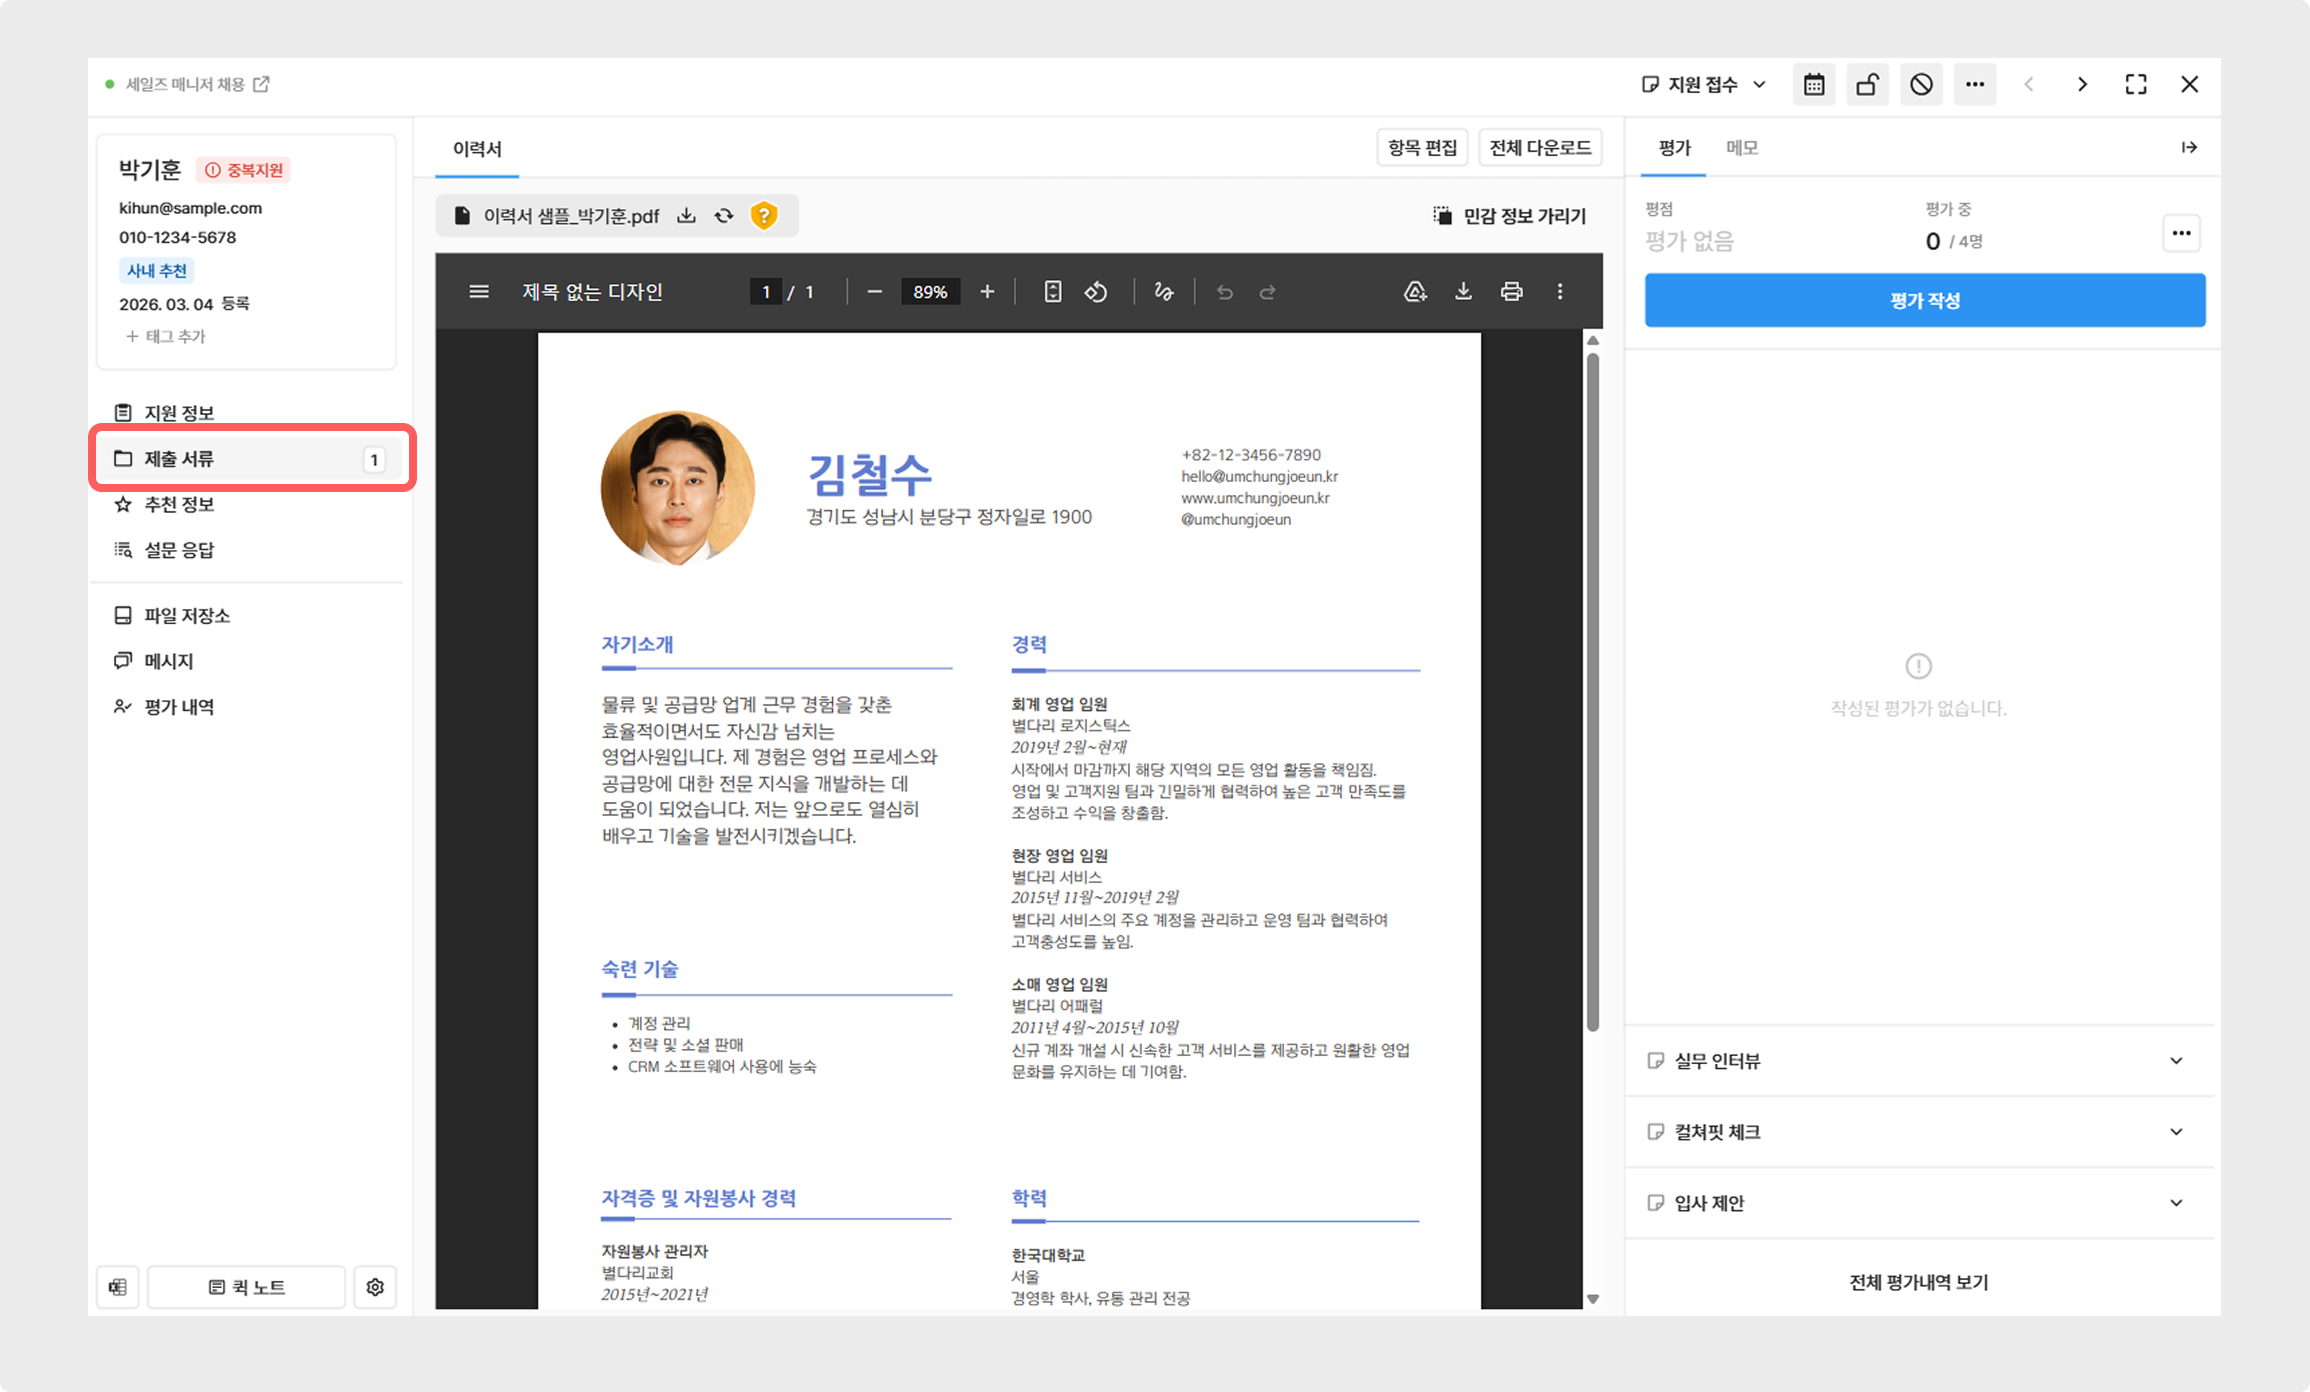Click the reject applicant ban icon

click(1921, 85)
